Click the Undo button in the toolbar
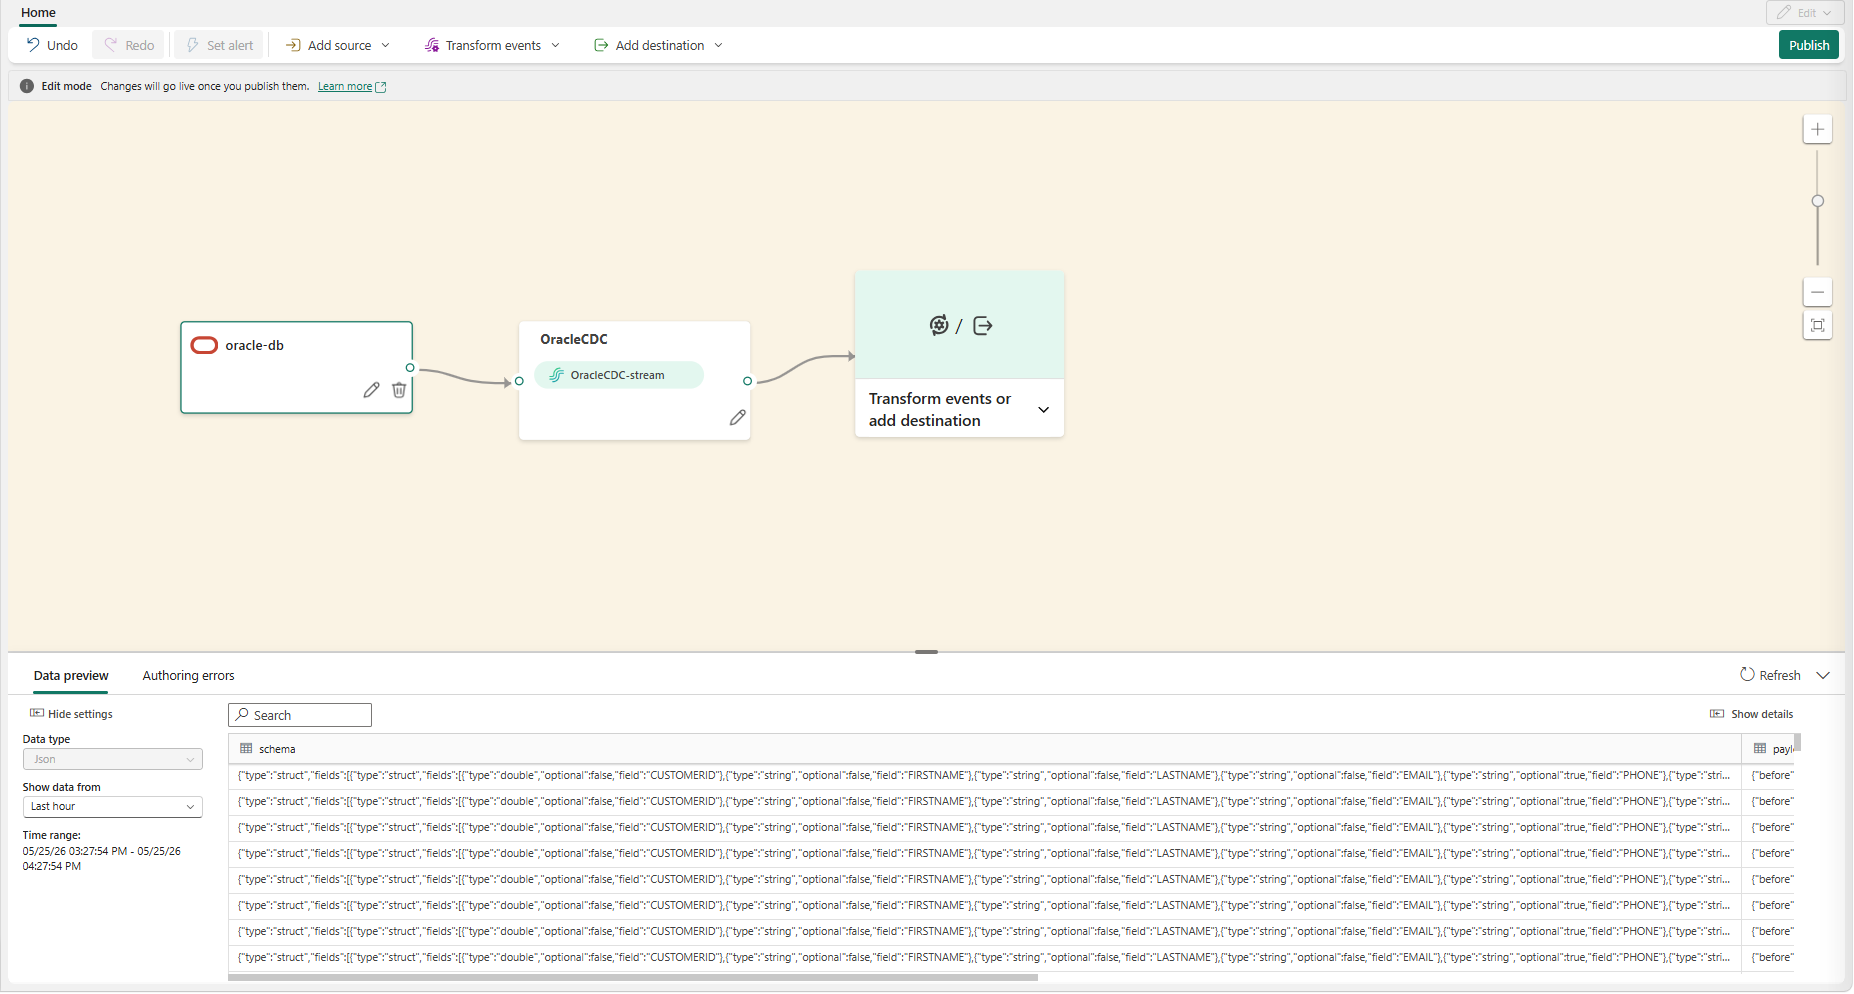Viewport: 1854px width, 994px height. point(52,45)
